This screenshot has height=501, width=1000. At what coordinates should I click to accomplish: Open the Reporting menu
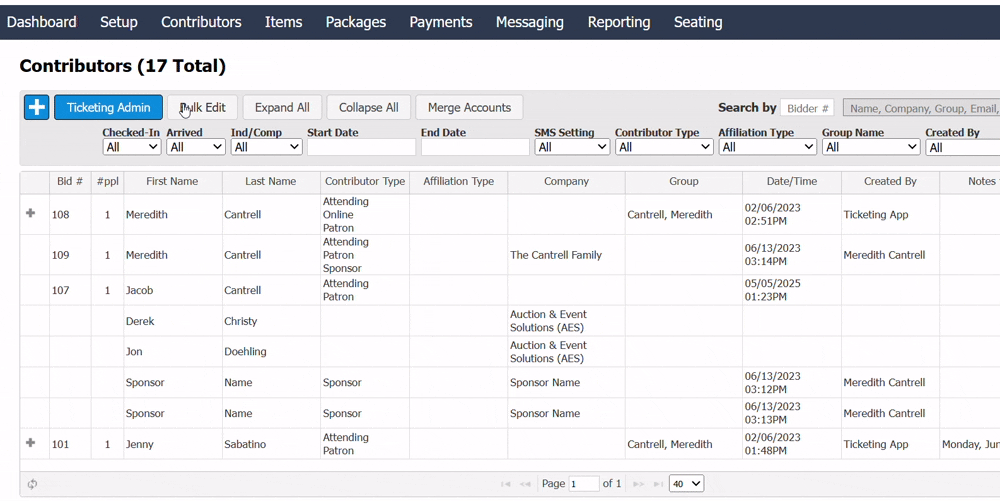click(618, 22)
